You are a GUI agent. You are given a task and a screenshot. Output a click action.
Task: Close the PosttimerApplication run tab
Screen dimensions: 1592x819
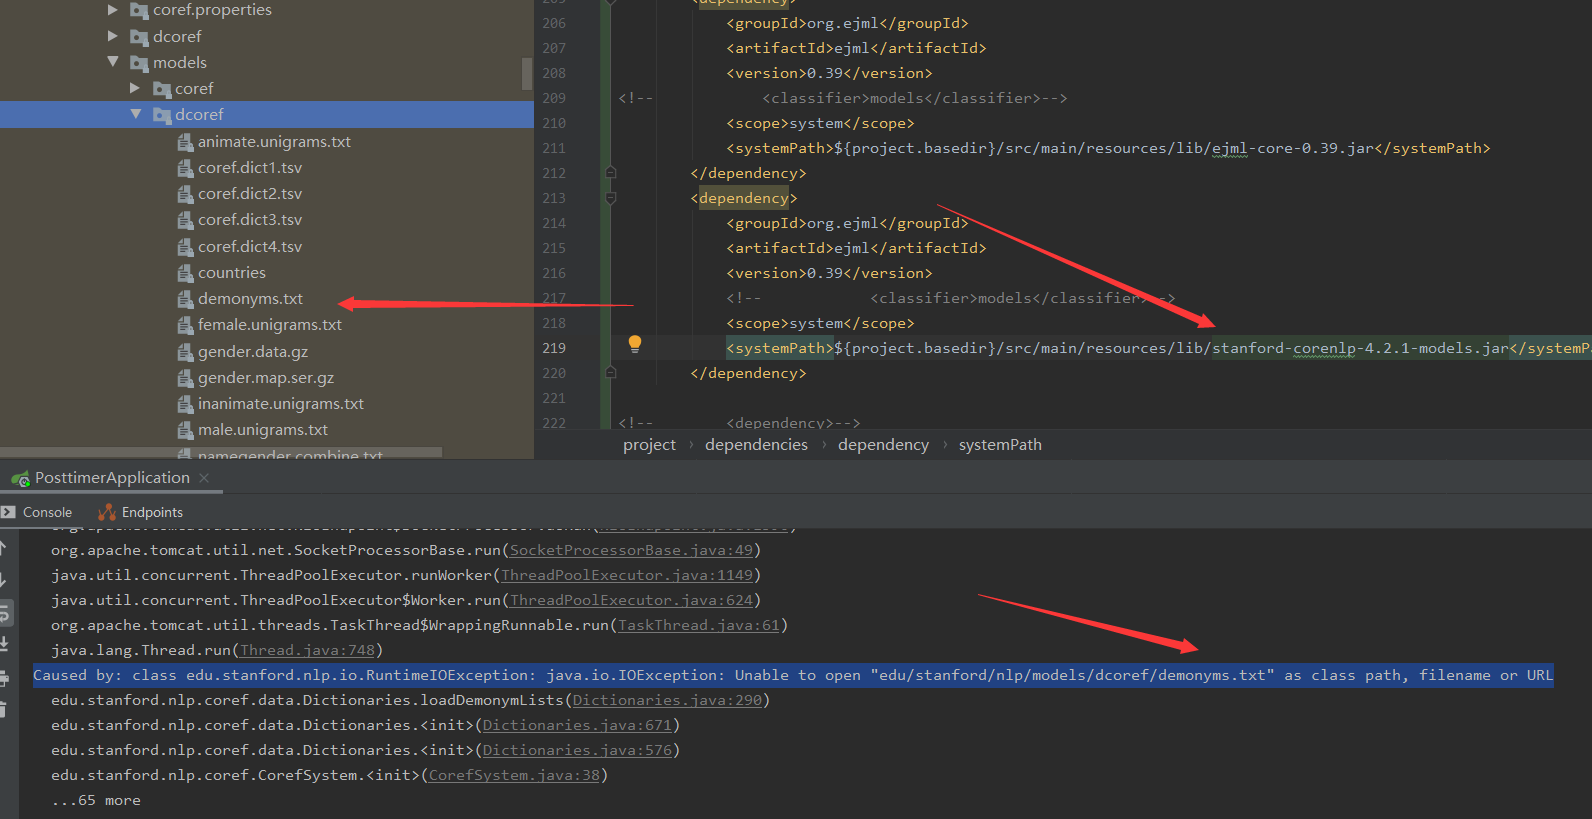click(x=204, y=478)
